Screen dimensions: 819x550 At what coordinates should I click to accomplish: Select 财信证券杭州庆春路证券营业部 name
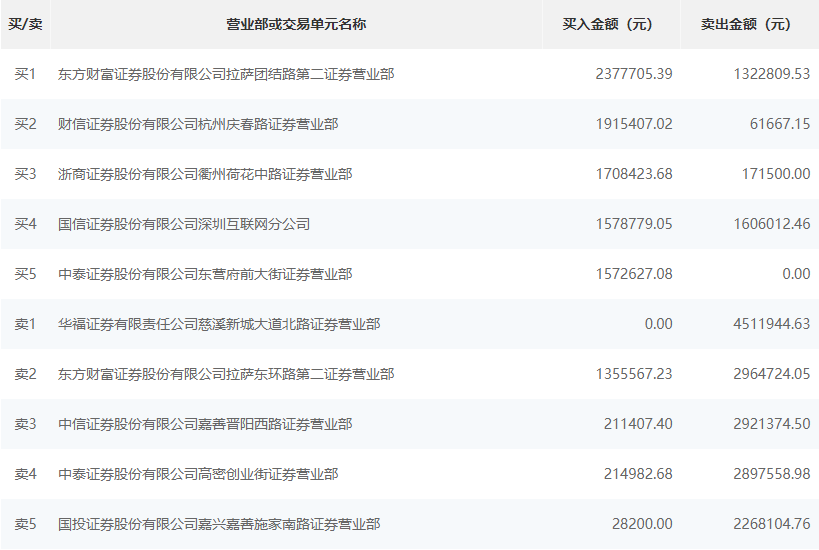198,124
